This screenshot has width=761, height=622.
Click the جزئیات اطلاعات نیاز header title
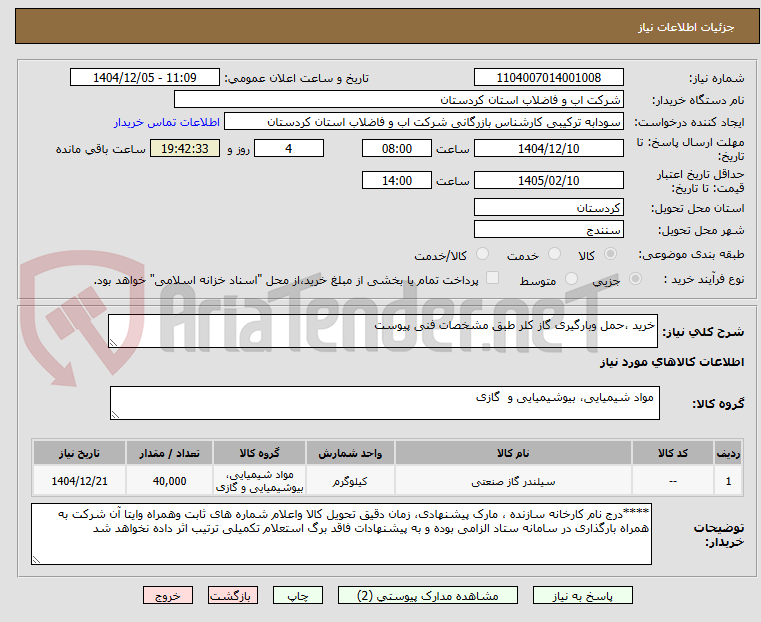tap(685, 27)
